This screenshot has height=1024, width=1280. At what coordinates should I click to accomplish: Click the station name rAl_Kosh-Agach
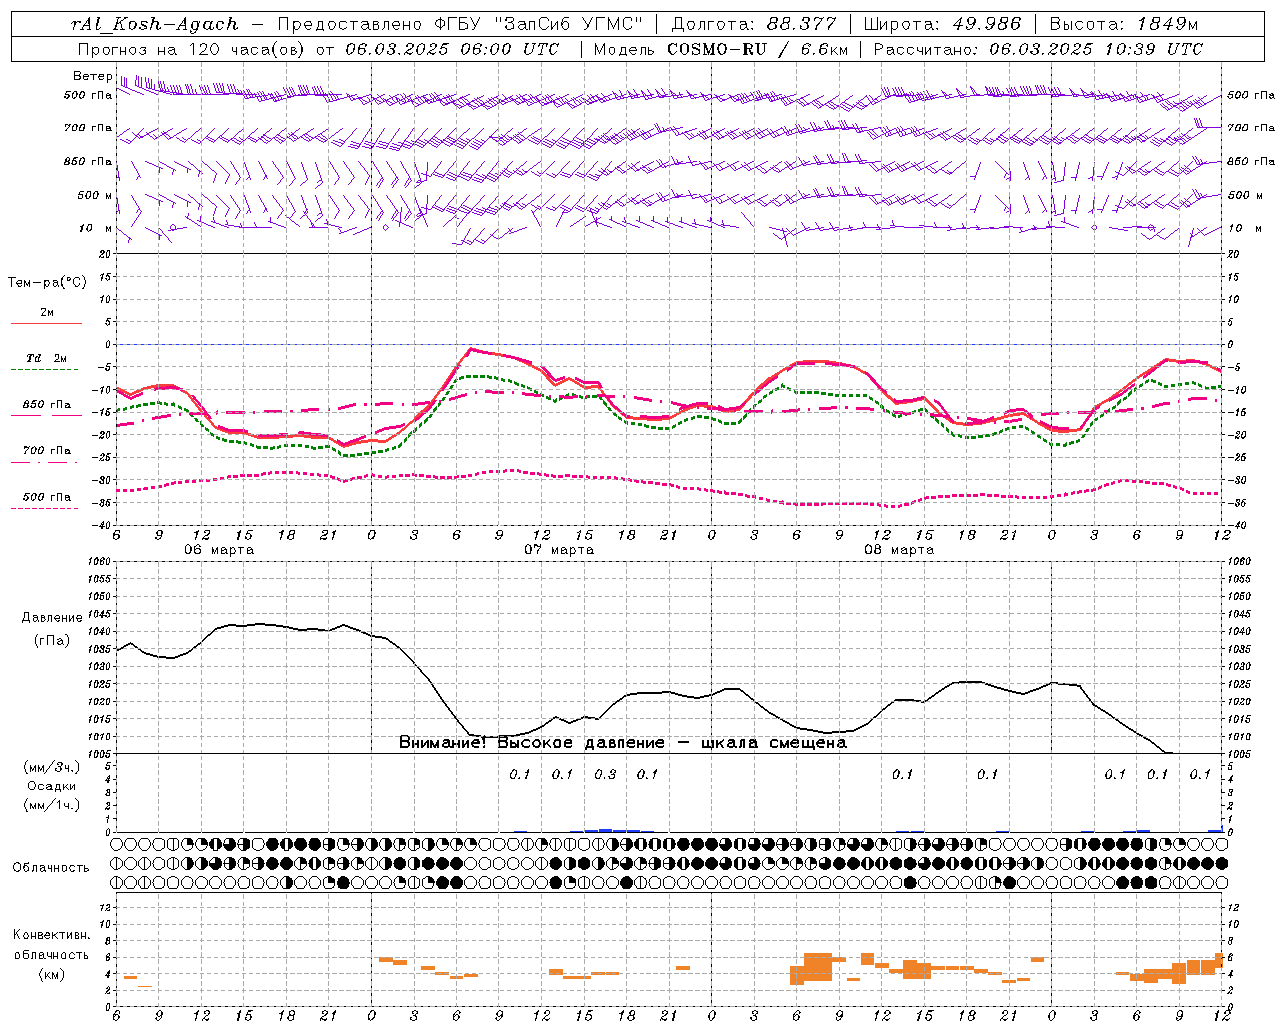point(155,24)
